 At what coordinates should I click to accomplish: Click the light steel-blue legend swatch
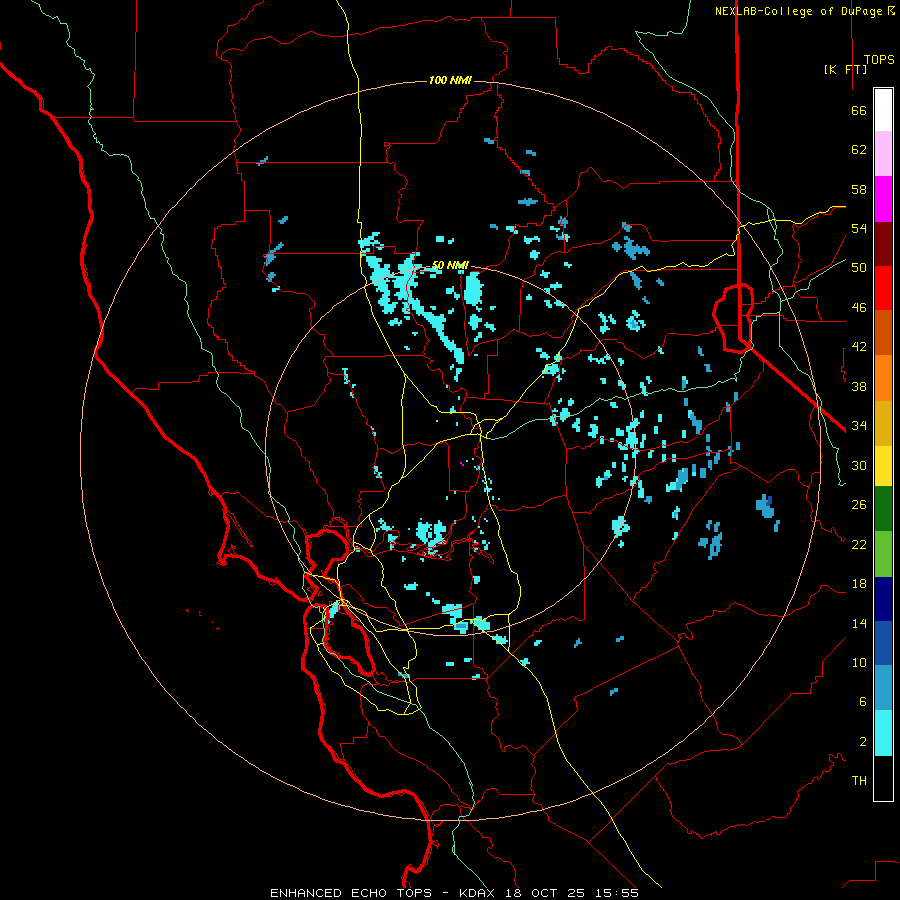coord(883,687)
